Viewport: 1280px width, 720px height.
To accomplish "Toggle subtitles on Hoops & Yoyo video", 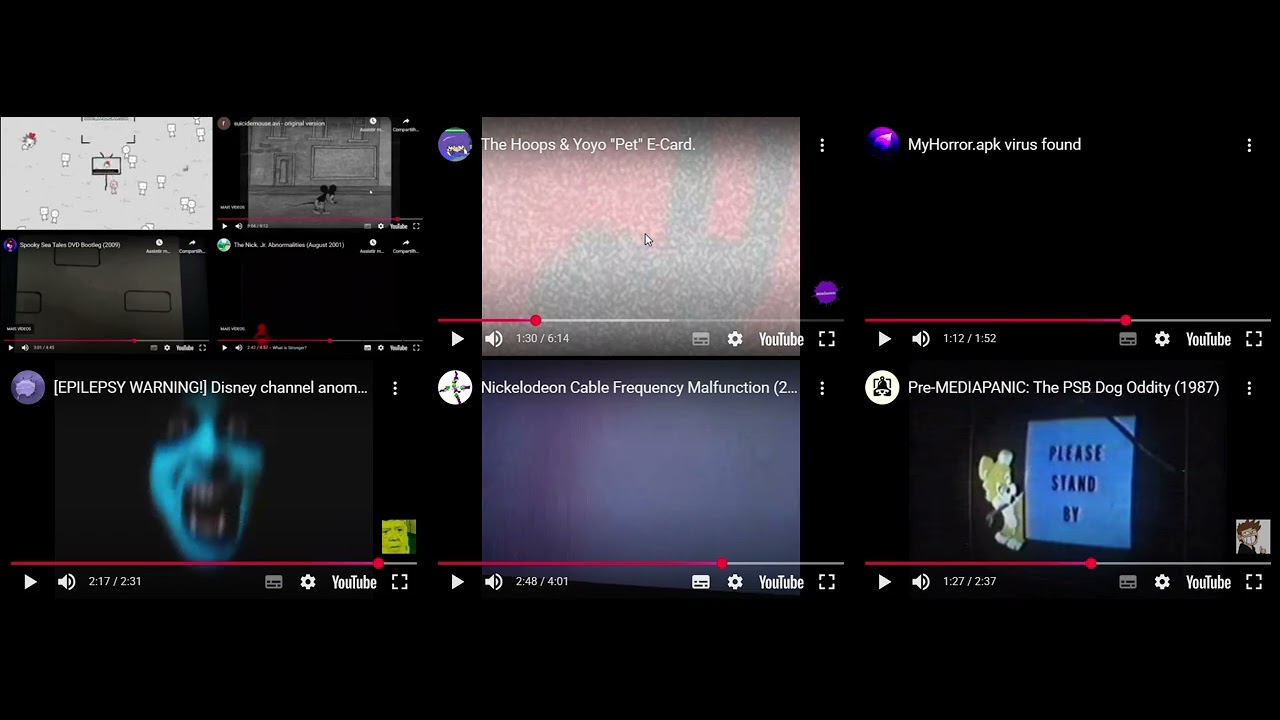I will [x=701, y=339].
